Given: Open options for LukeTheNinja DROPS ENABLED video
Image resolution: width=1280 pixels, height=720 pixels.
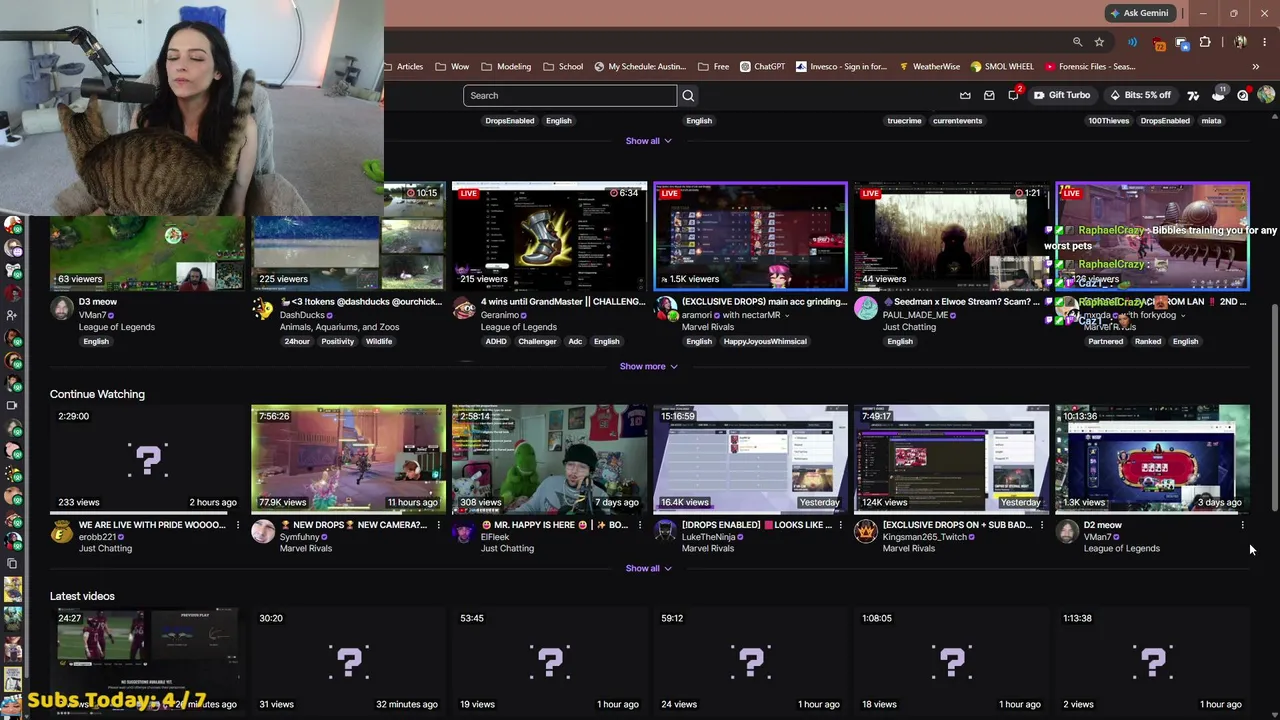Looking at the screenshot, I should 840,525.
